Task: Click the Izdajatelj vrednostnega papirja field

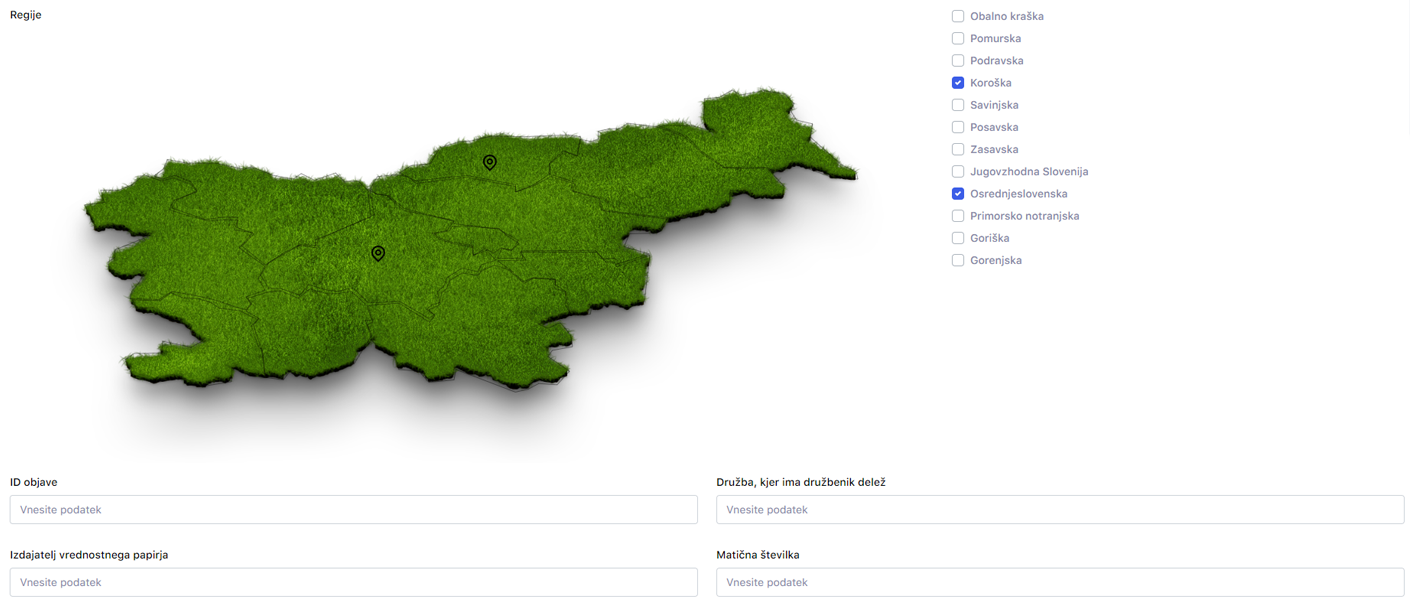Action: 353,582
